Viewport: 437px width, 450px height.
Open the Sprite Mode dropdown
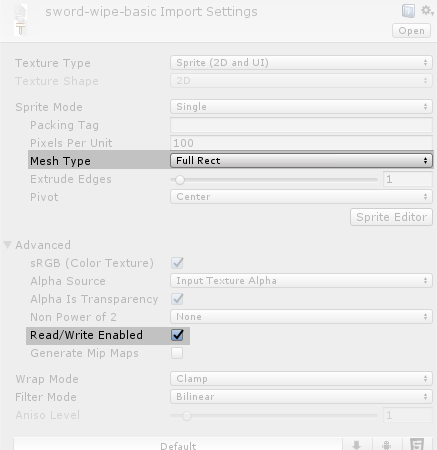pos(301,107)
